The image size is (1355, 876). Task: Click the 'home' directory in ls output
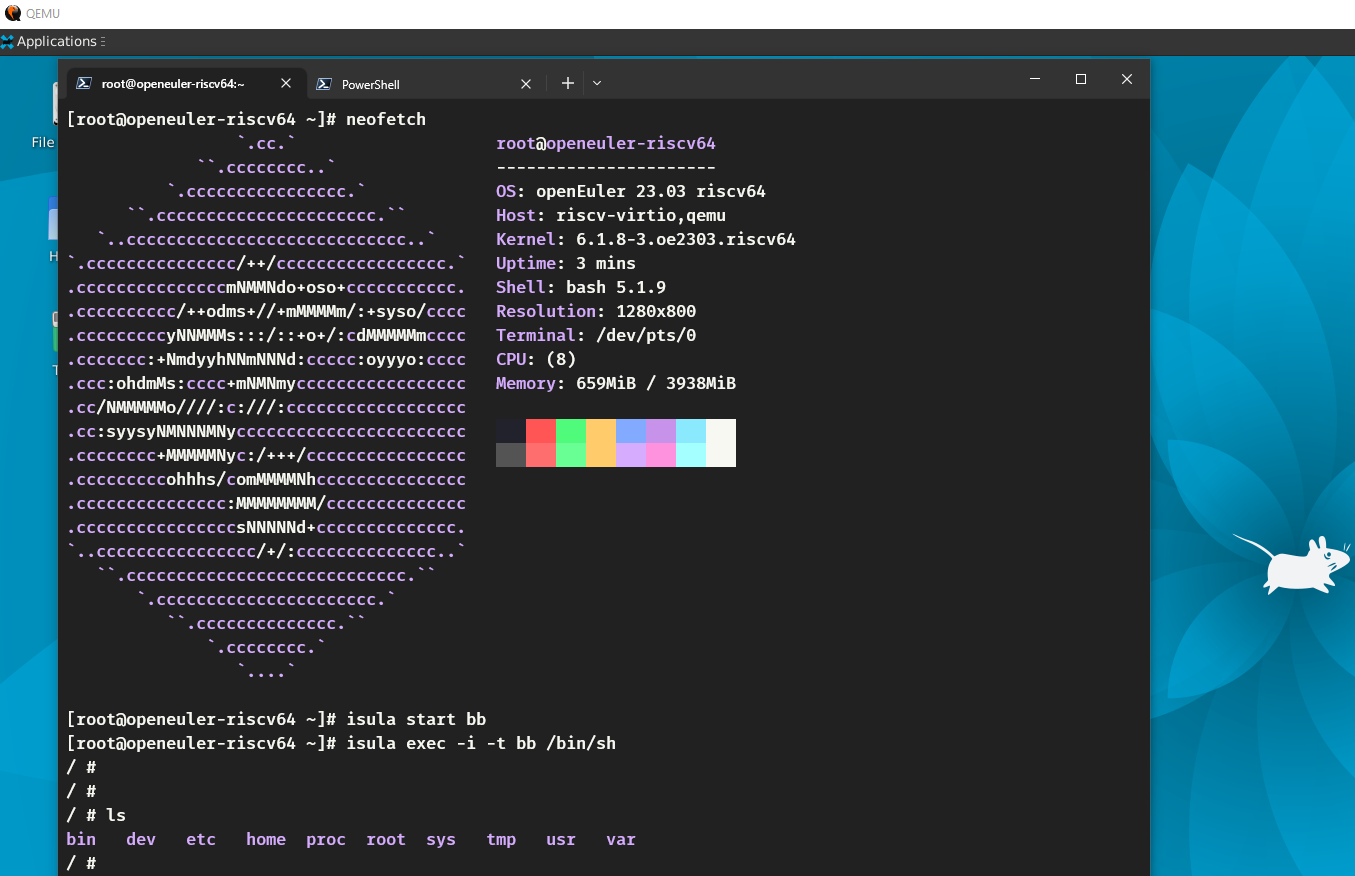(x=266, y=839)
